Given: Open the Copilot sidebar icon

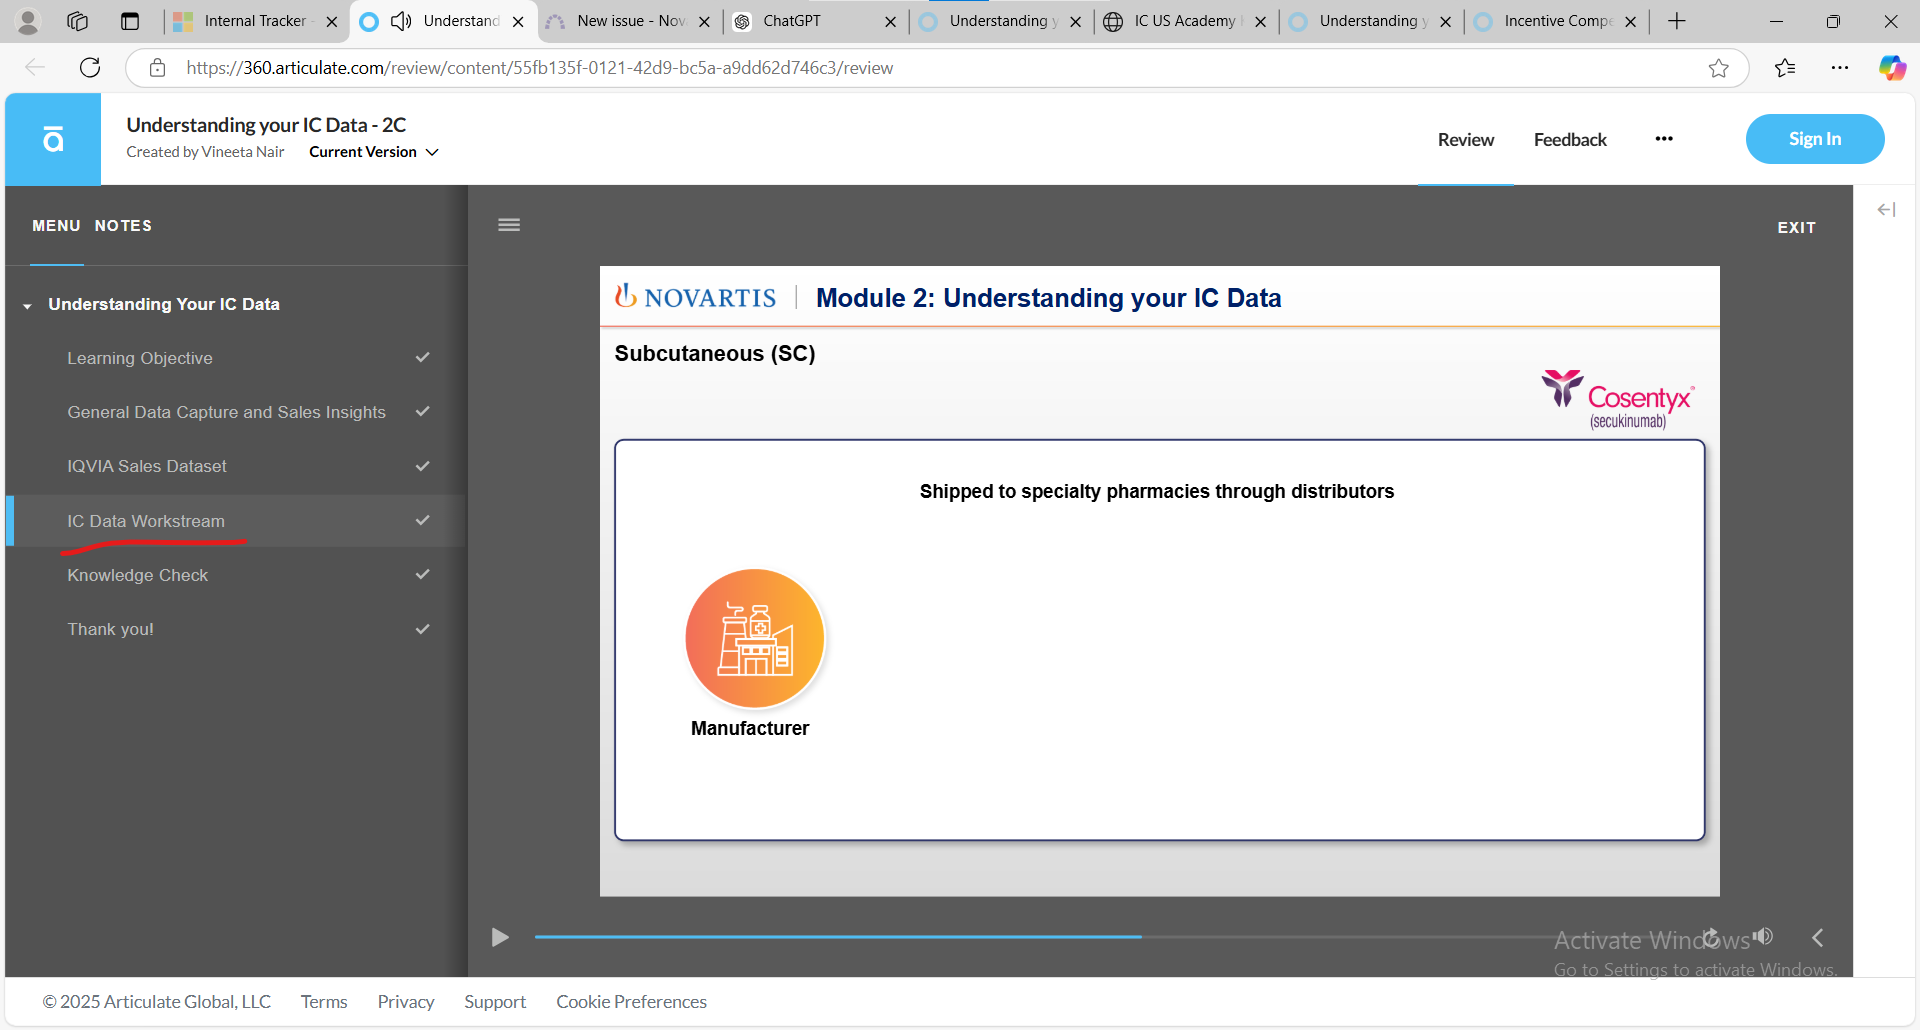Looking at the screenshot, I should (x=1892, y=68).
